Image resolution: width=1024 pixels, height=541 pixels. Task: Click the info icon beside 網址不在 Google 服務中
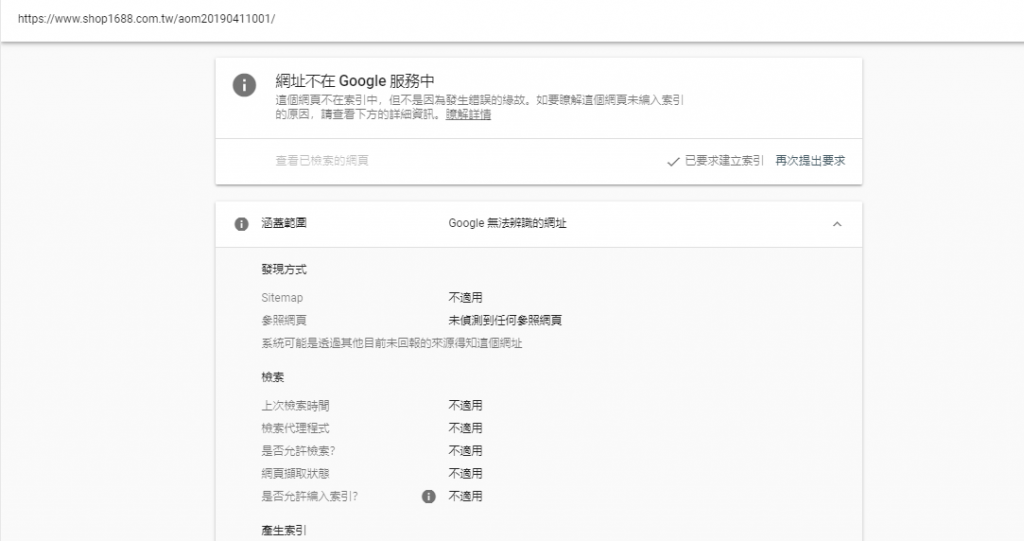pos(244,85)
